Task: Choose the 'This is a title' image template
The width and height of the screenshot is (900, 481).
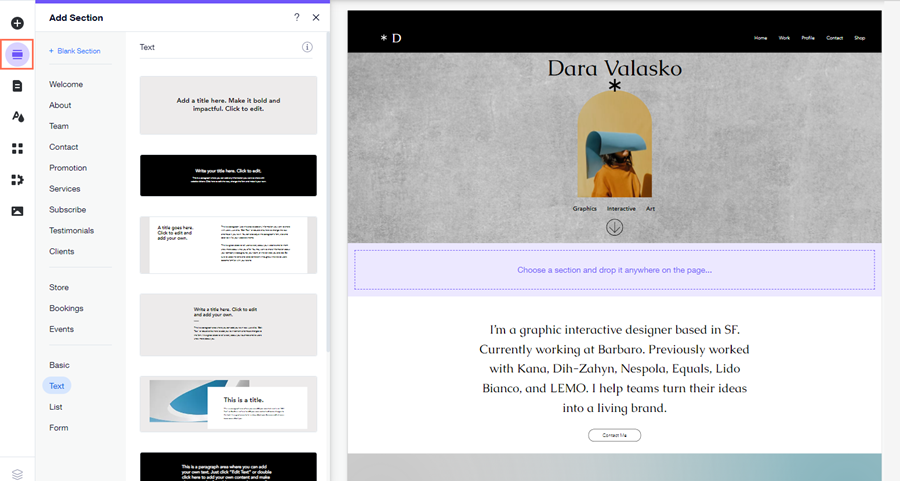Action: (228, 404)
